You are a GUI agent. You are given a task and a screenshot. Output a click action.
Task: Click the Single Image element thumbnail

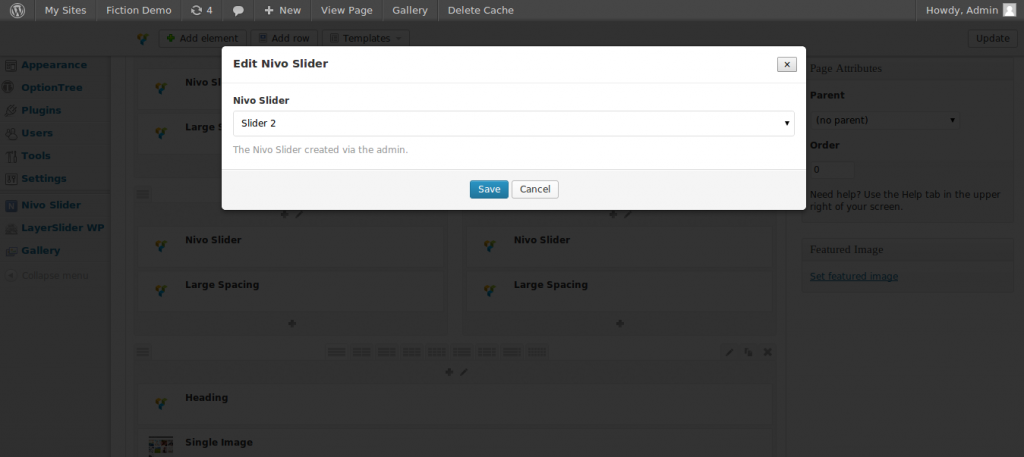click(x=161, y=446)
